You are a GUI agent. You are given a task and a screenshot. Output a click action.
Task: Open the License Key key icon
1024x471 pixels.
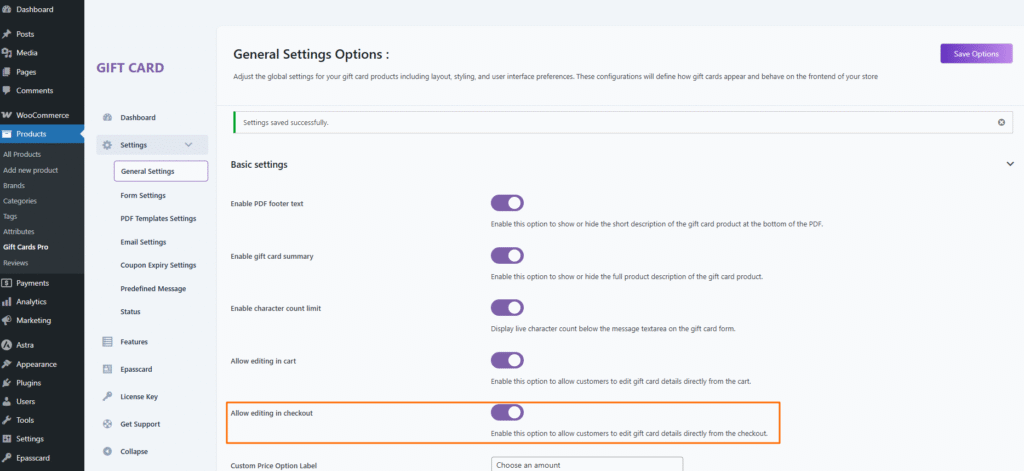107,396
